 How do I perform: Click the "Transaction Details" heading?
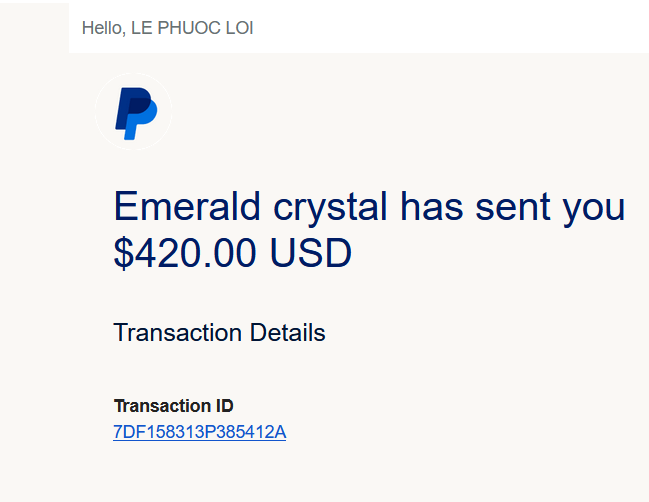pyautogui.click(x=219, y=332)
